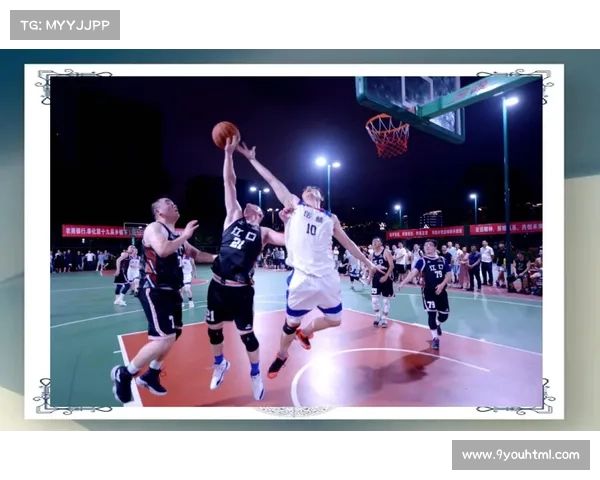Click the top-right ornamental corner decoration
The image size is (600, 480).
526,83
